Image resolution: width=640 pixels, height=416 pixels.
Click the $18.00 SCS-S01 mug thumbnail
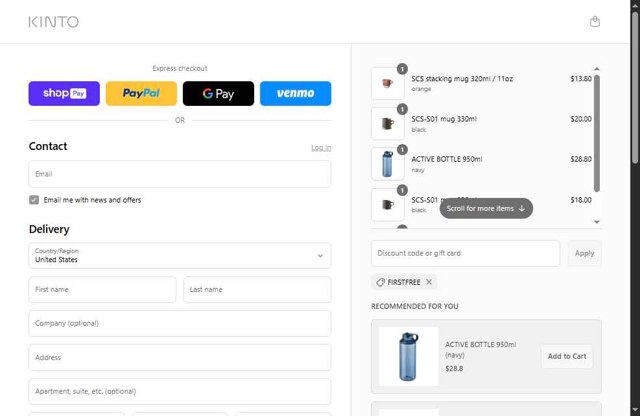[387, 205]
